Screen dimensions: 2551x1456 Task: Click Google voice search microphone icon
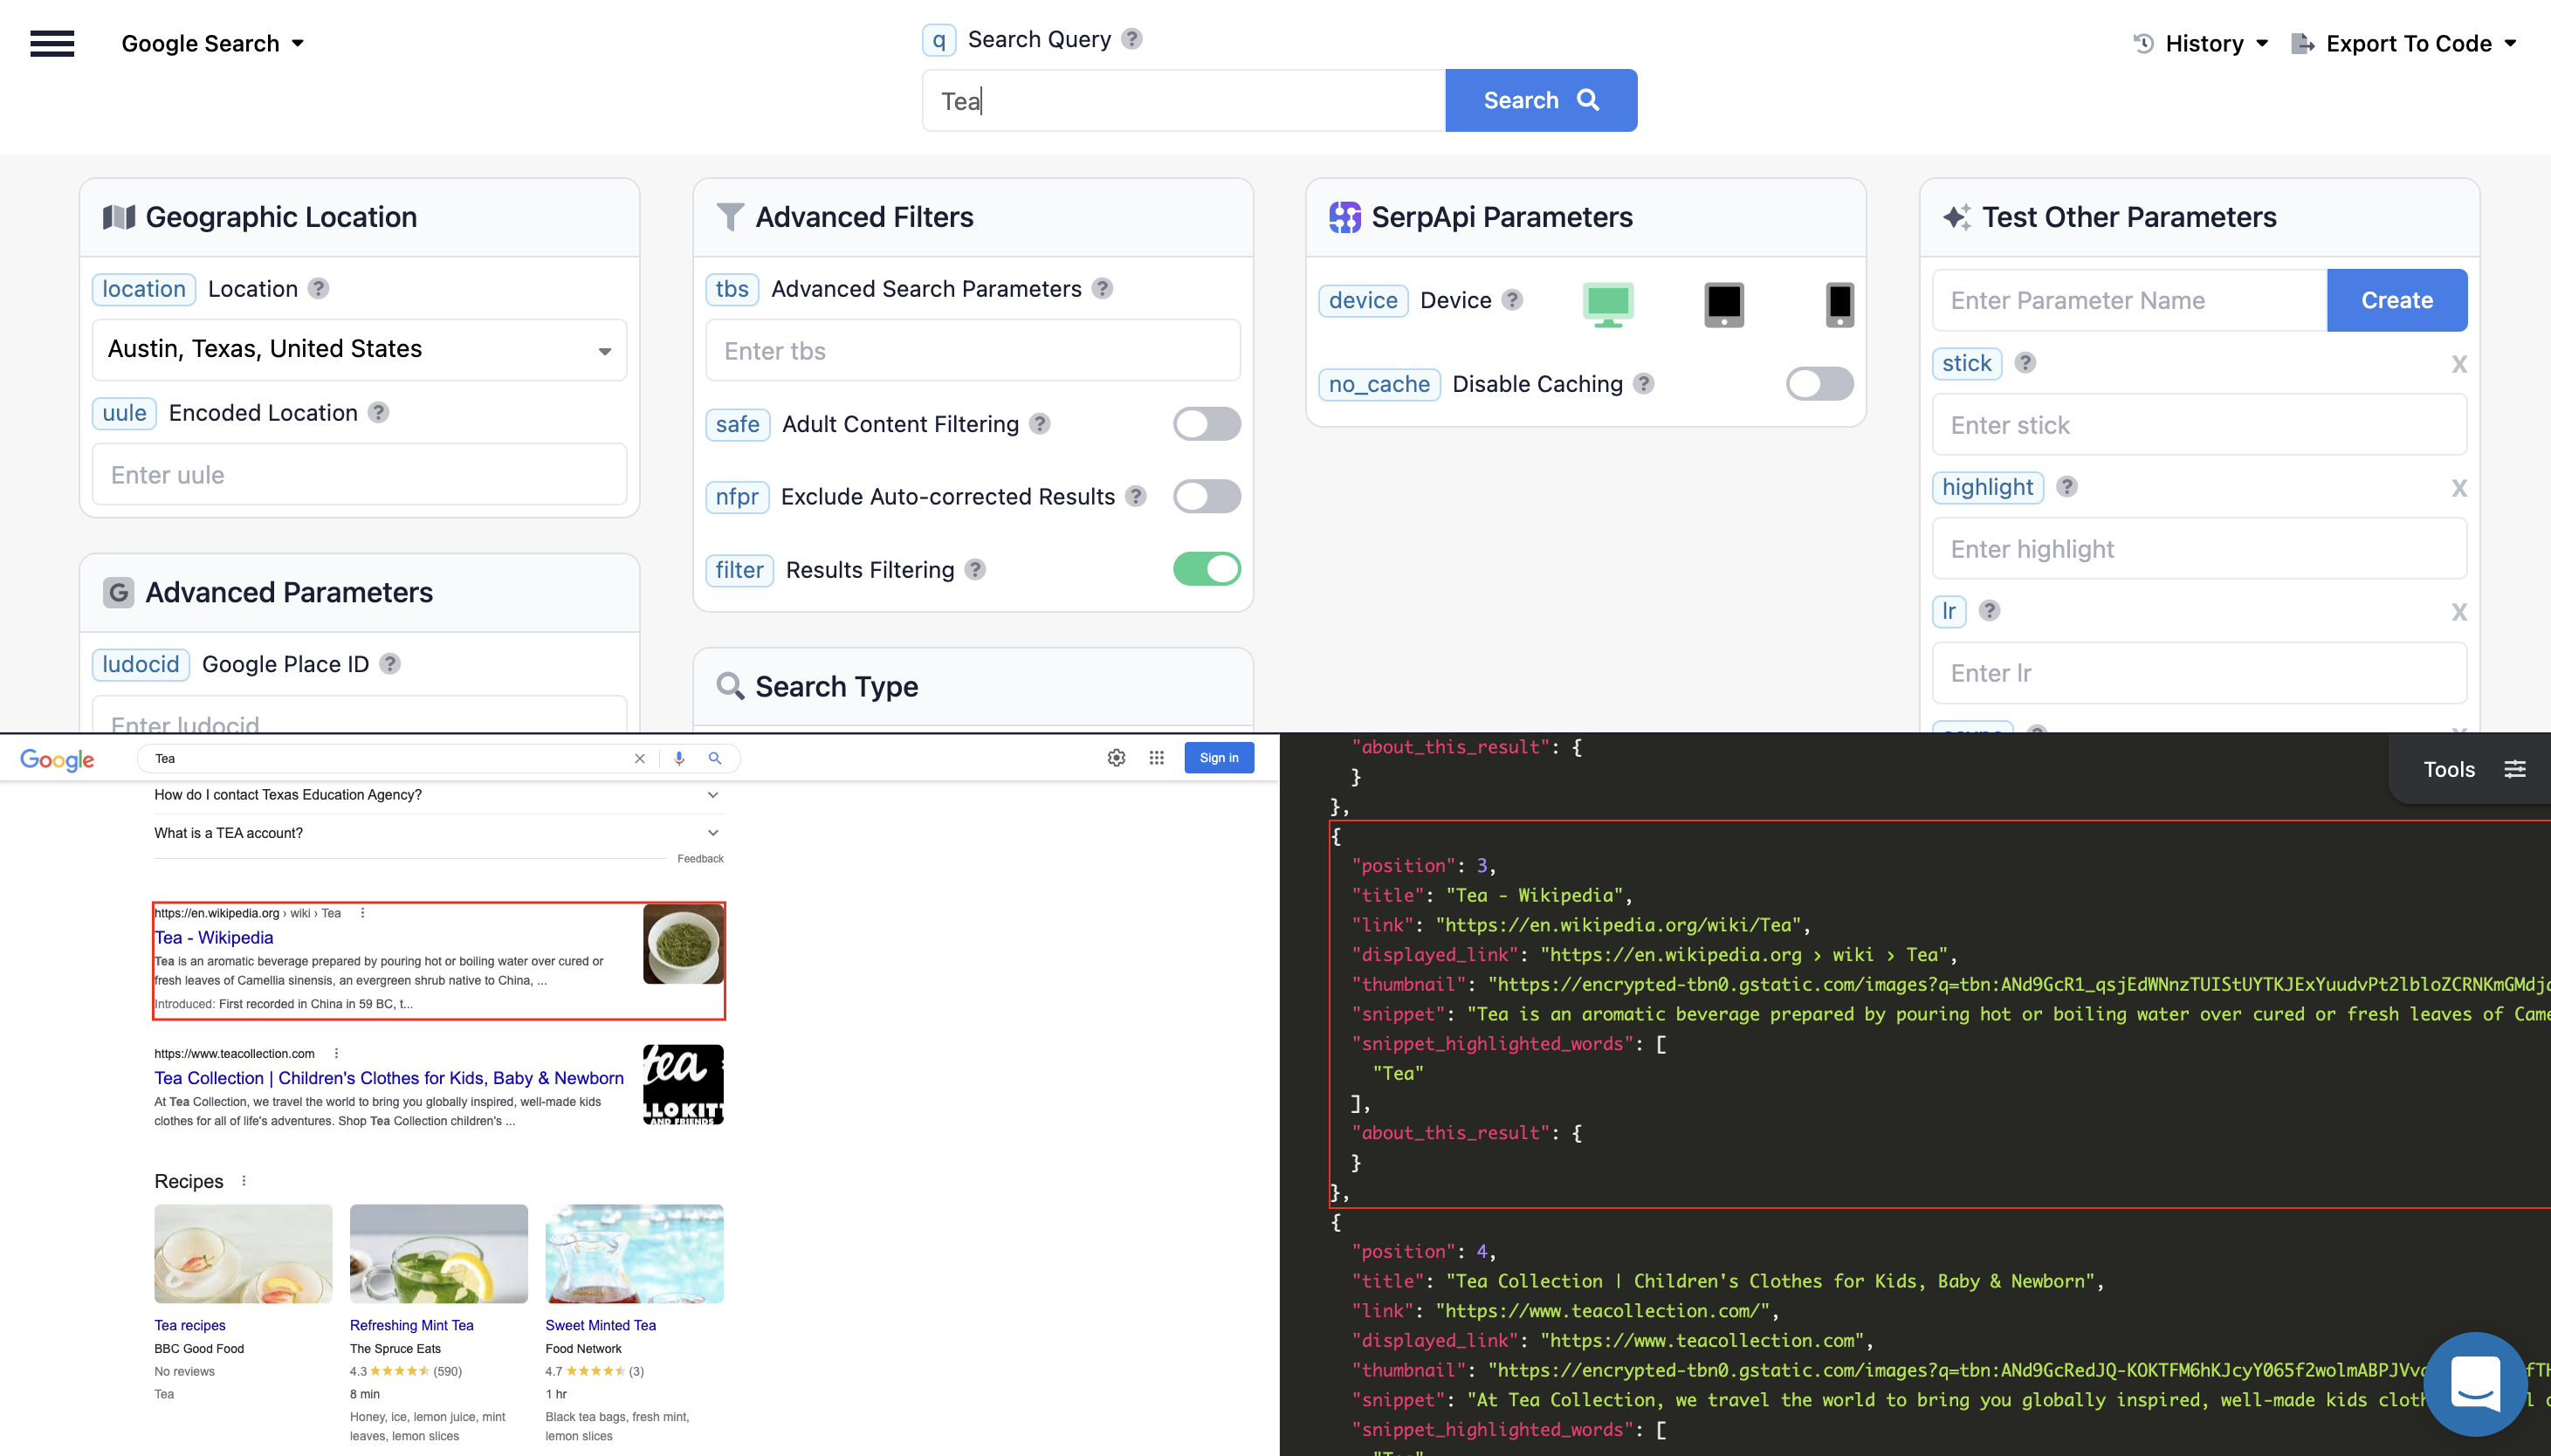point(679,758)
